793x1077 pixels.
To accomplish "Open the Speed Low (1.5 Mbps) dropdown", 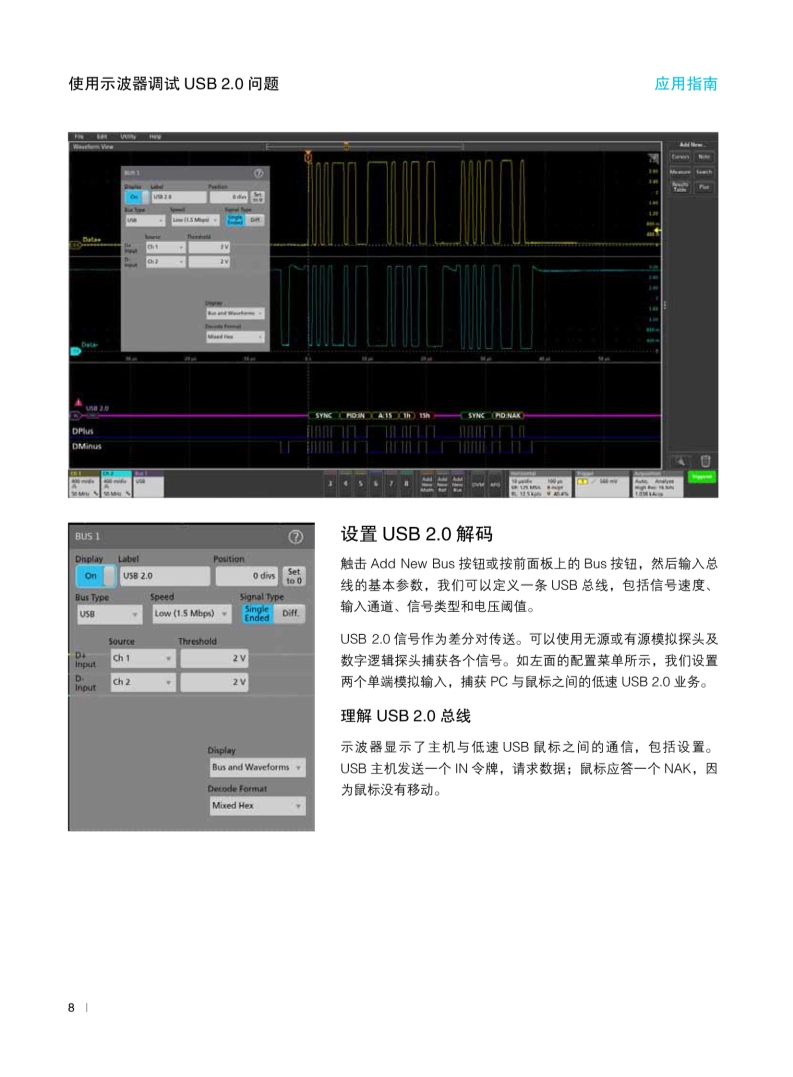I will pyautogui.click(x=191, y=614).
